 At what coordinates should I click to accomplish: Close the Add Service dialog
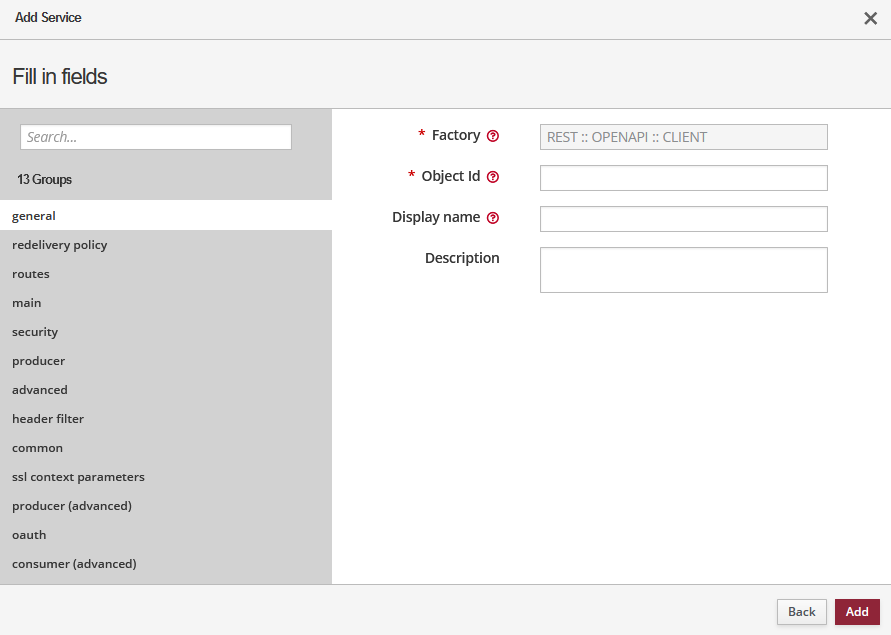(870, 18)
